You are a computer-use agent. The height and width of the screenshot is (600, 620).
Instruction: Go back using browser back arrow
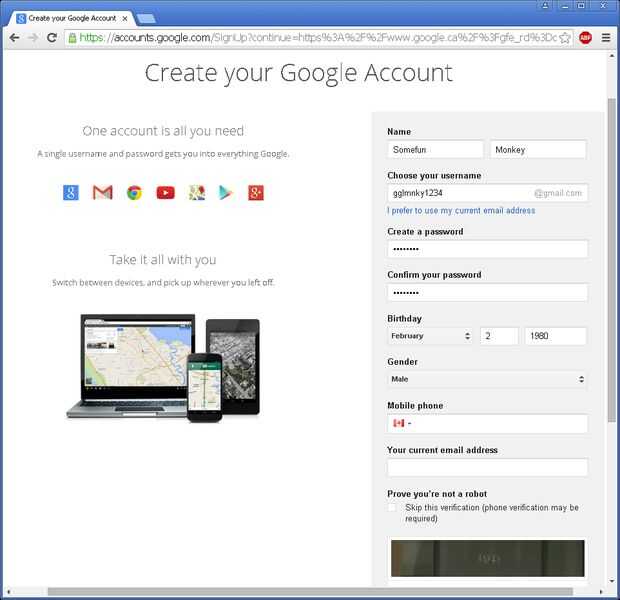[x=14, y=38]
